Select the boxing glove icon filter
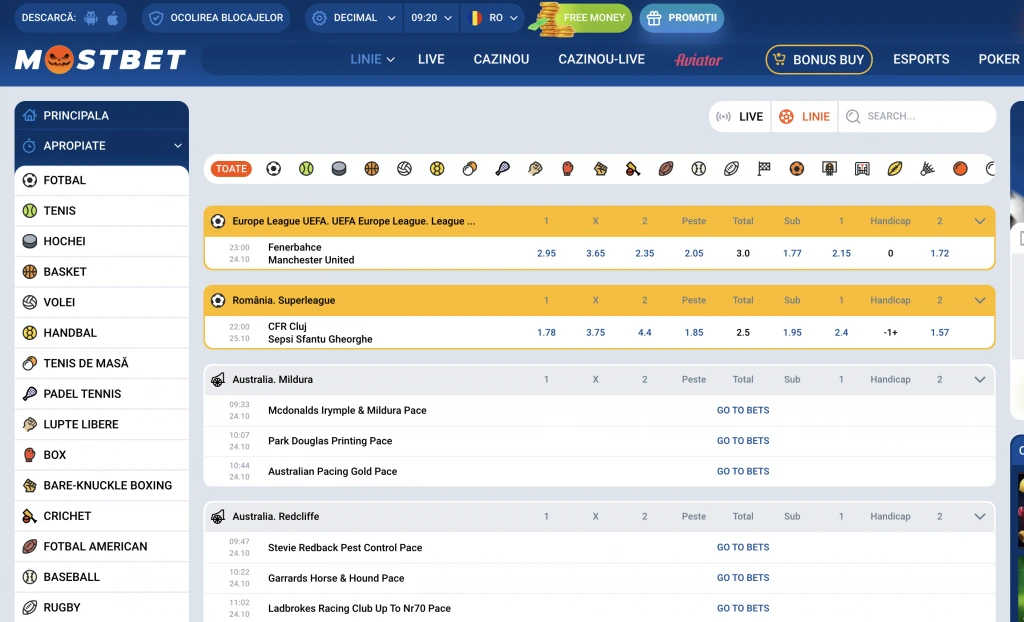The width and height of the screenshot is (1024, 622). 568,169
